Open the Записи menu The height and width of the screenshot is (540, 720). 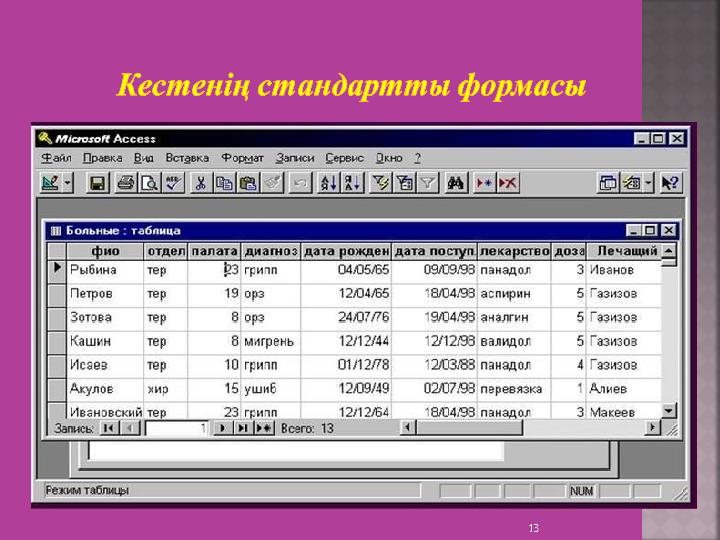point(295,158)
